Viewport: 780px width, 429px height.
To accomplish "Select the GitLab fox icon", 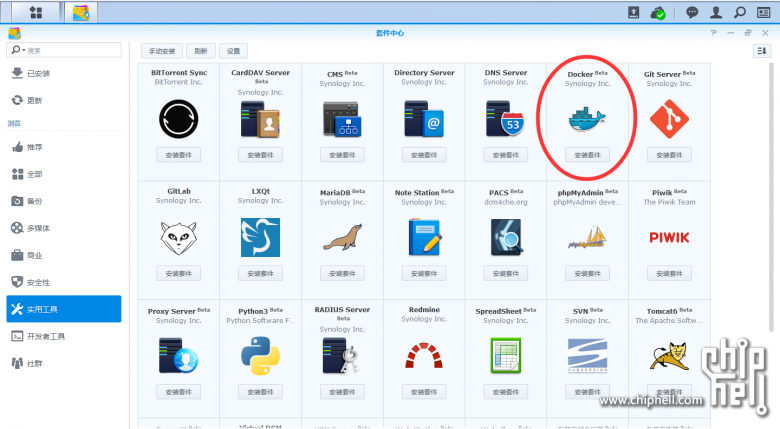I will tap(179, 237).
